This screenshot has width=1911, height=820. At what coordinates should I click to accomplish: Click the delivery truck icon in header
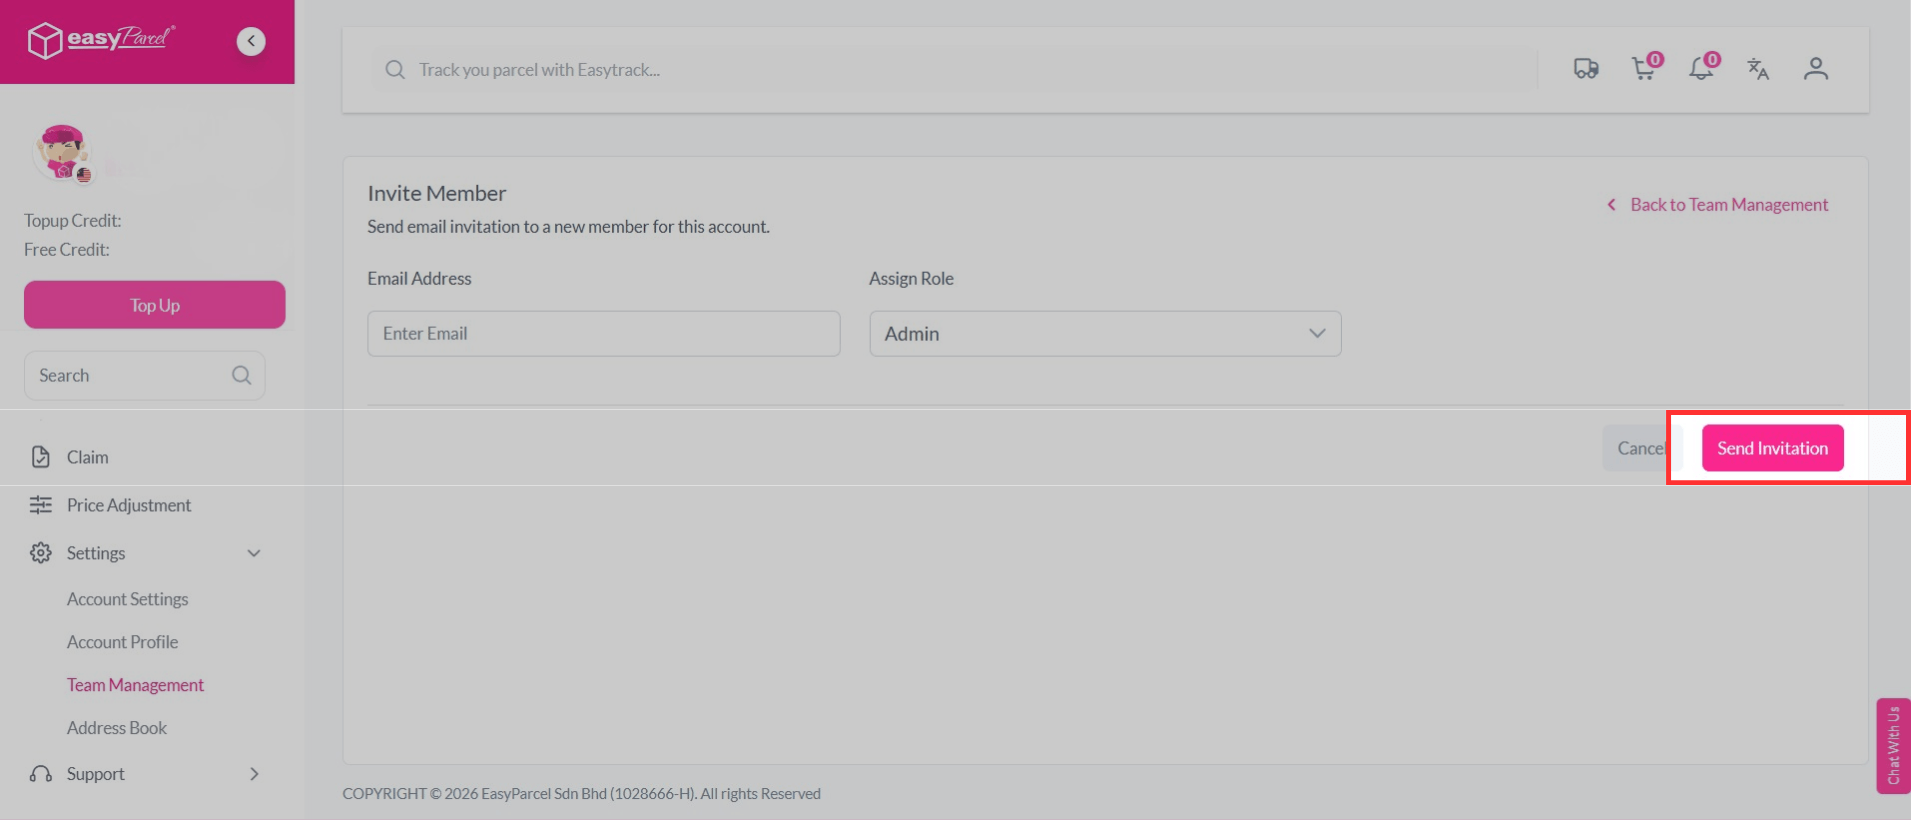1585,69
